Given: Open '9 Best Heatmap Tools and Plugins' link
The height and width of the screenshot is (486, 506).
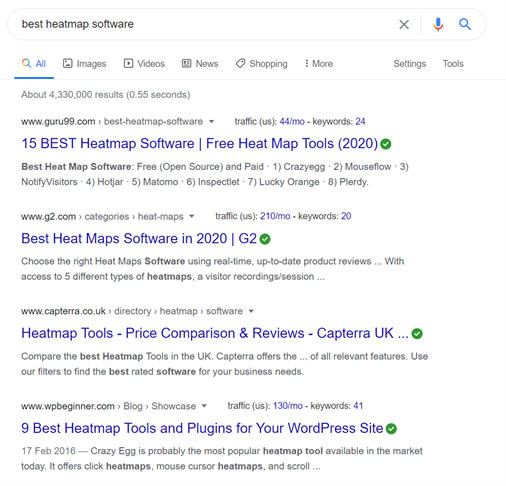Looking at the screenshot, I should (202, 428).
